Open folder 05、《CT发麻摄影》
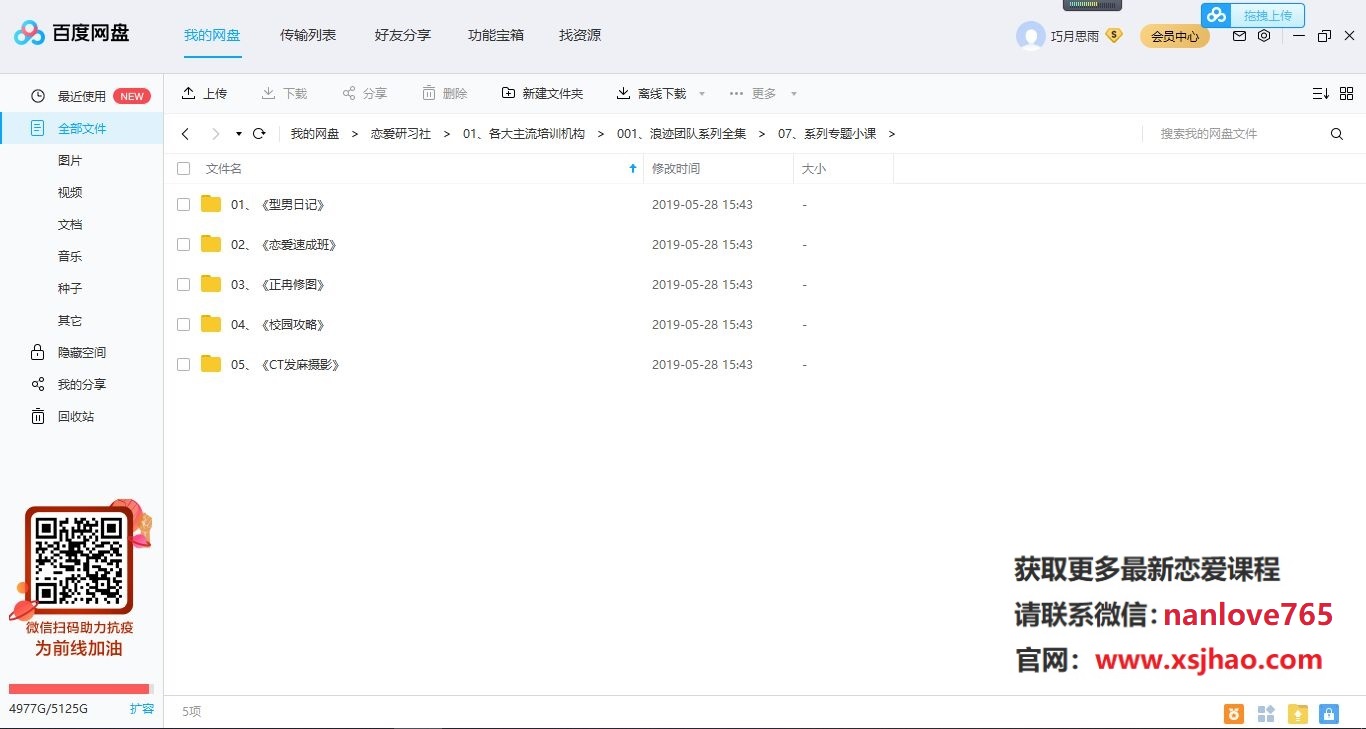1366x729 pixels. pyautogui.click(x=285, y=364)
